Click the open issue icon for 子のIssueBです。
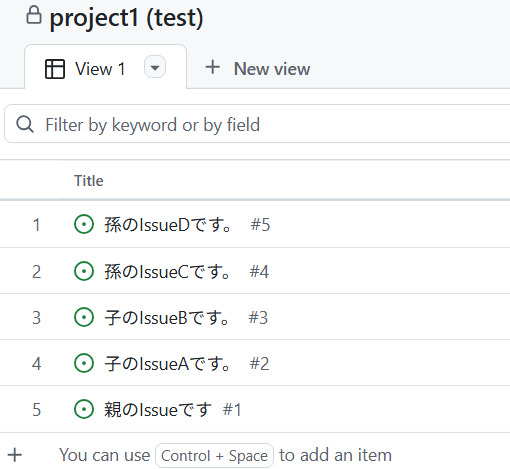The height and width of the screenshot is (469, 510). tap(84, 317)
